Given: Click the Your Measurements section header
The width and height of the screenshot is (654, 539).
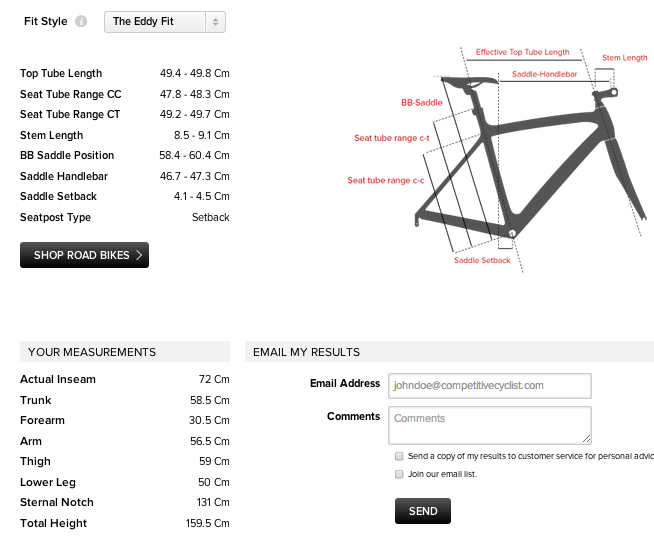Looking at the screenshot, I should [x=92, y=352].
